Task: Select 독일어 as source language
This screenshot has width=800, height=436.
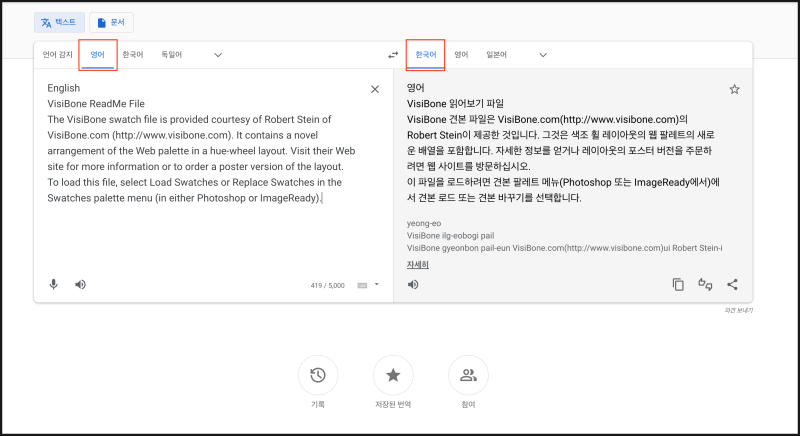Action: pyautogui.click(x=171, y=55)
